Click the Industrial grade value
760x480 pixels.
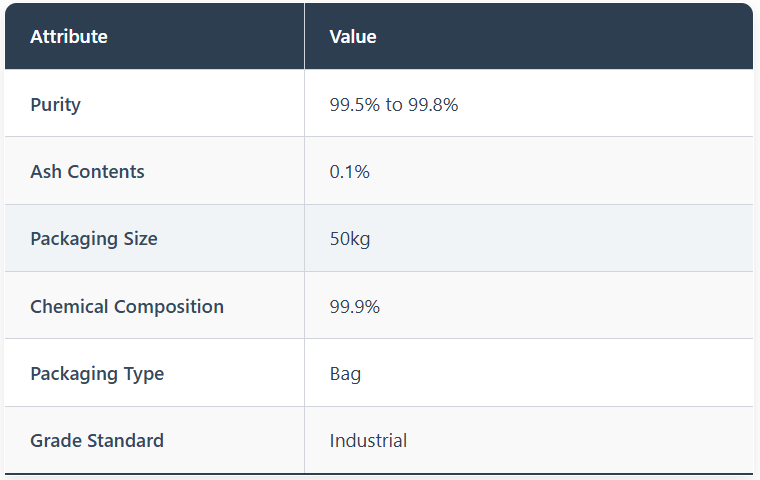[368, 441]
